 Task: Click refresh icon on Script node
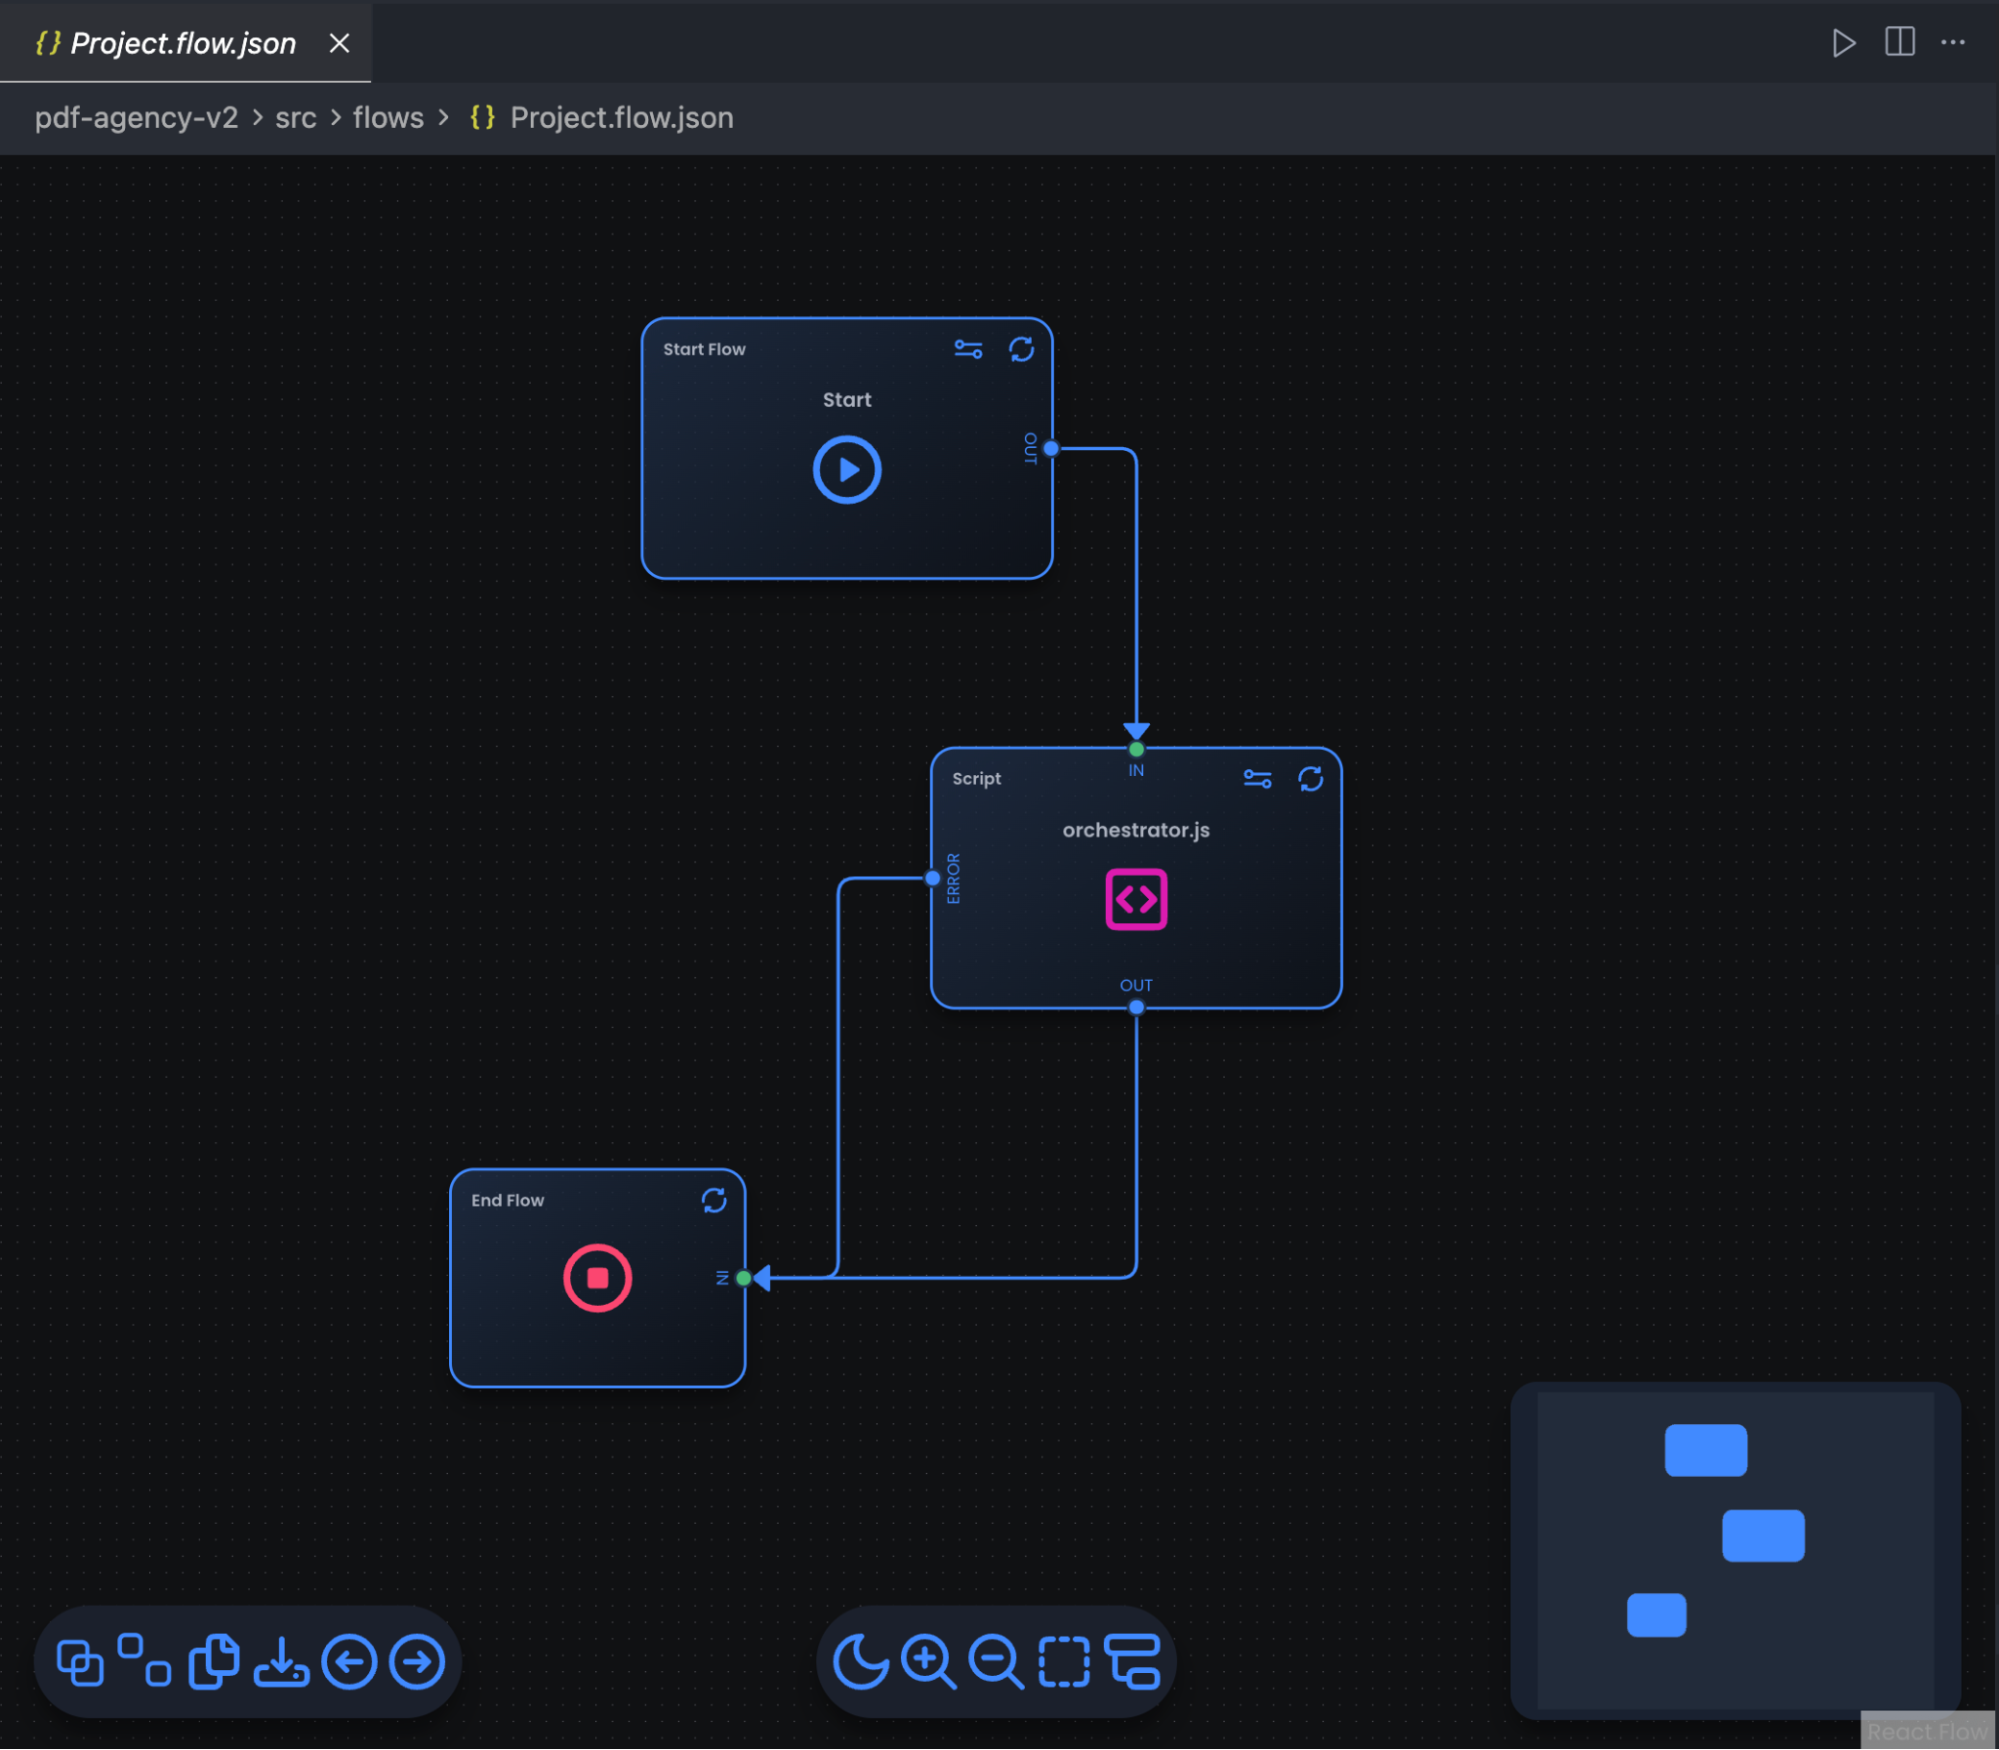[x=1310, y=779]
